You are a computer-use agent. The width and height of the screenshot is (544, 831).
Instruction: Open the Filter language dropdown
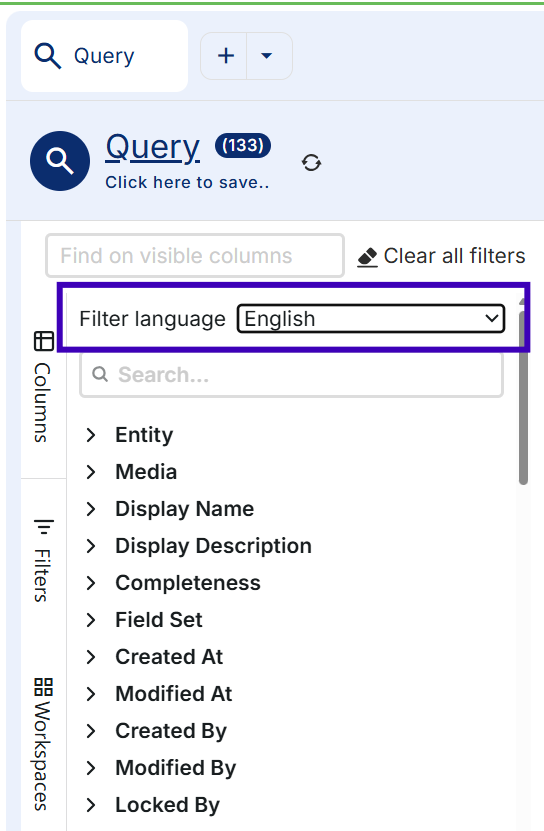pyautogui.click(x=371, y=319)
